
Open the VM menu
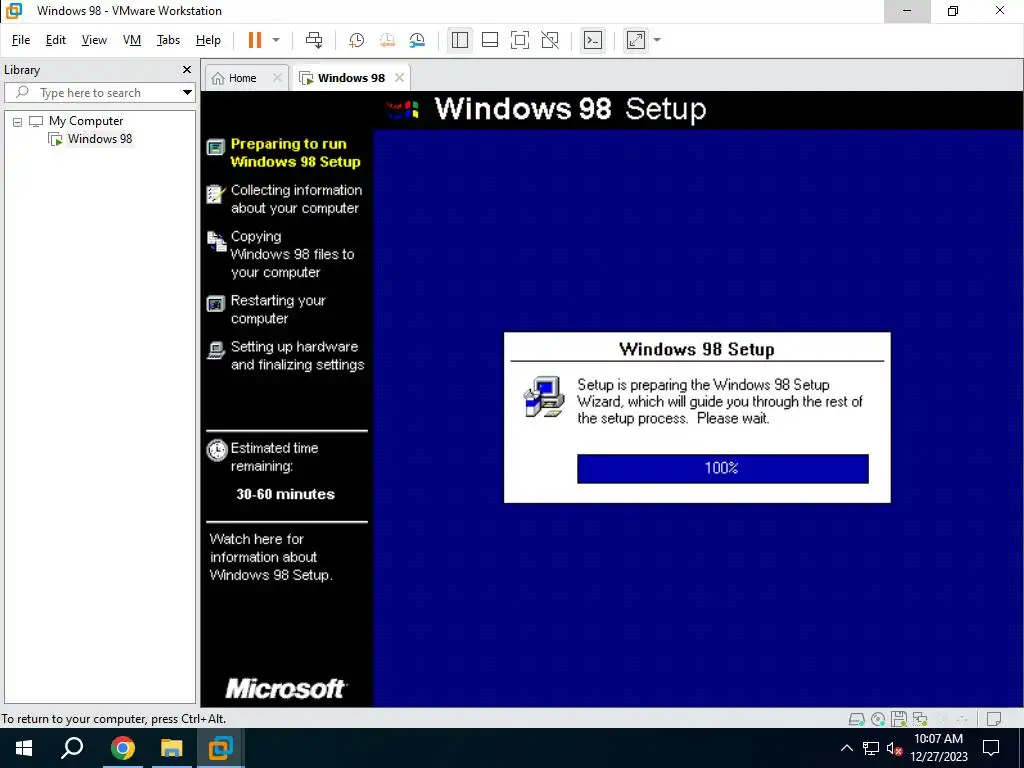[132, 40]
